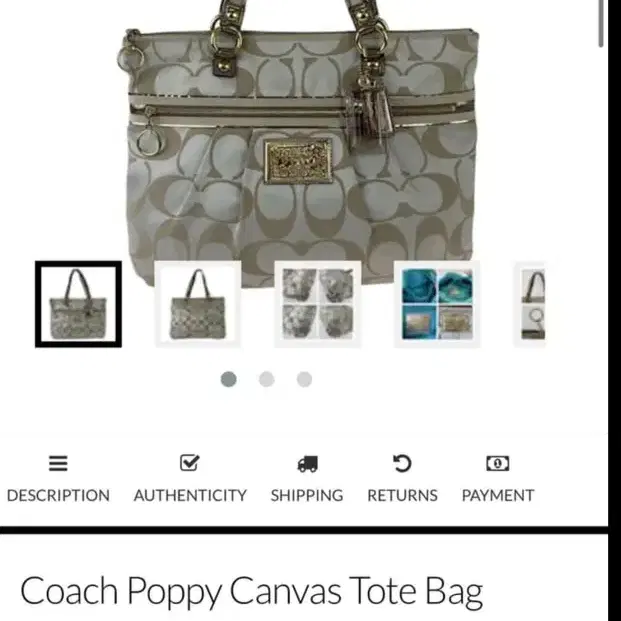View the four-corner detail thumbnail
Image resolution: width=621 pixels, height=621 pixels.
pyautogui.click(x=318, y=304)
